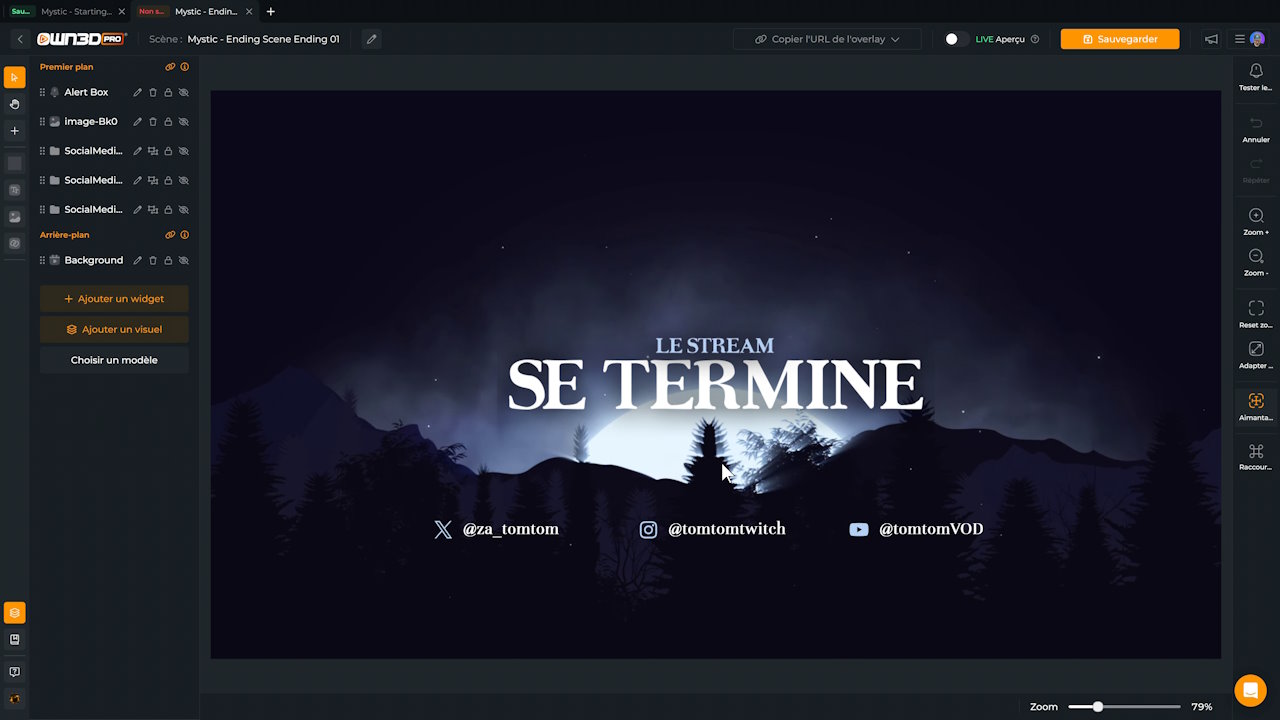Hide the Background layer
This screenshot has height=720, width=1280.
coord(183,260)
